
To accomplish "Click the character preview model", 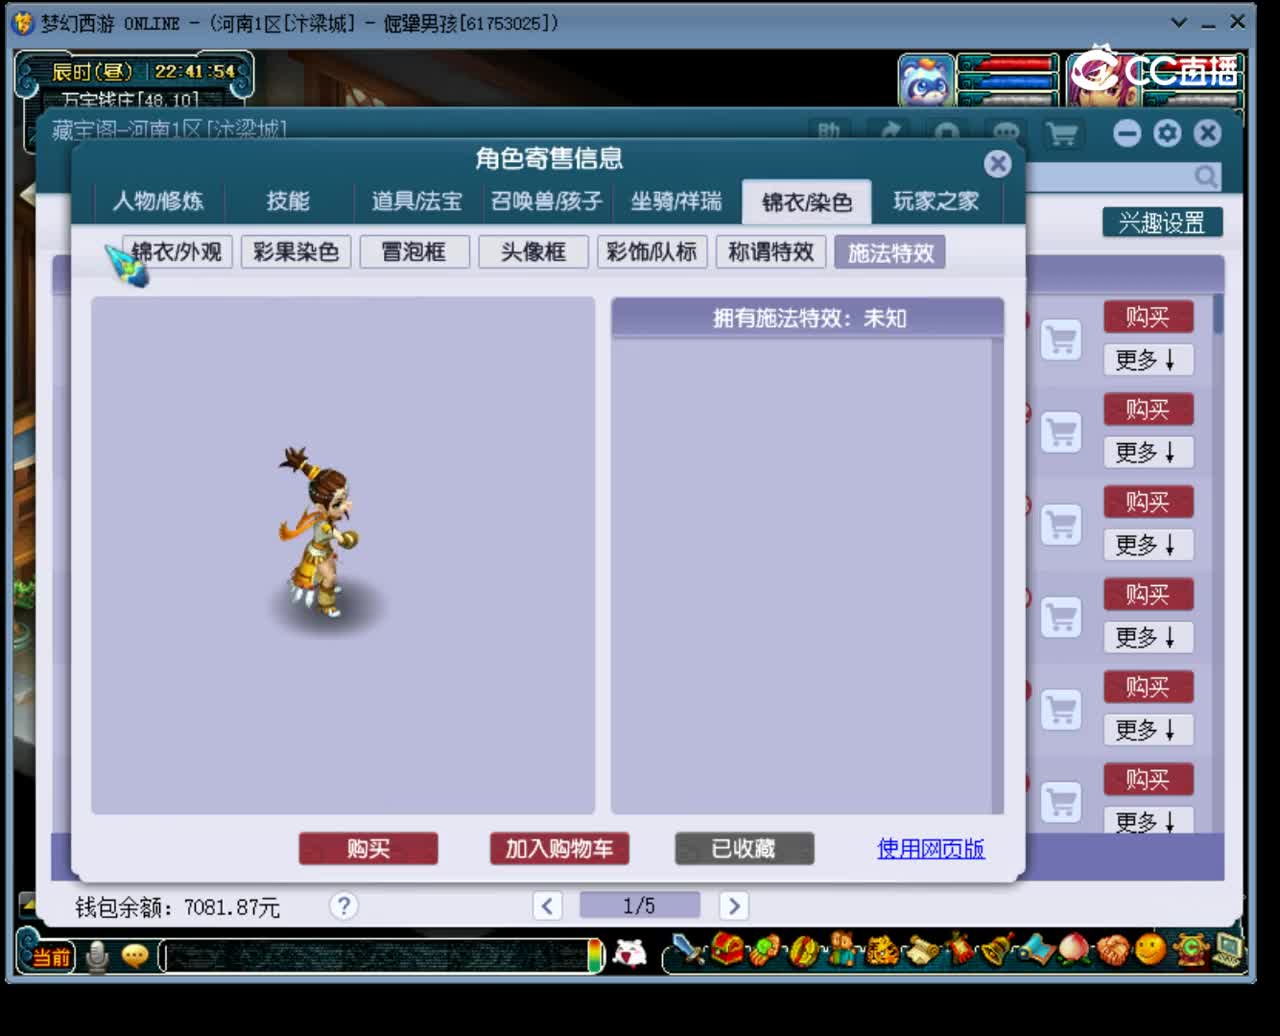I will pyautogui.click(x=321, y=533).
